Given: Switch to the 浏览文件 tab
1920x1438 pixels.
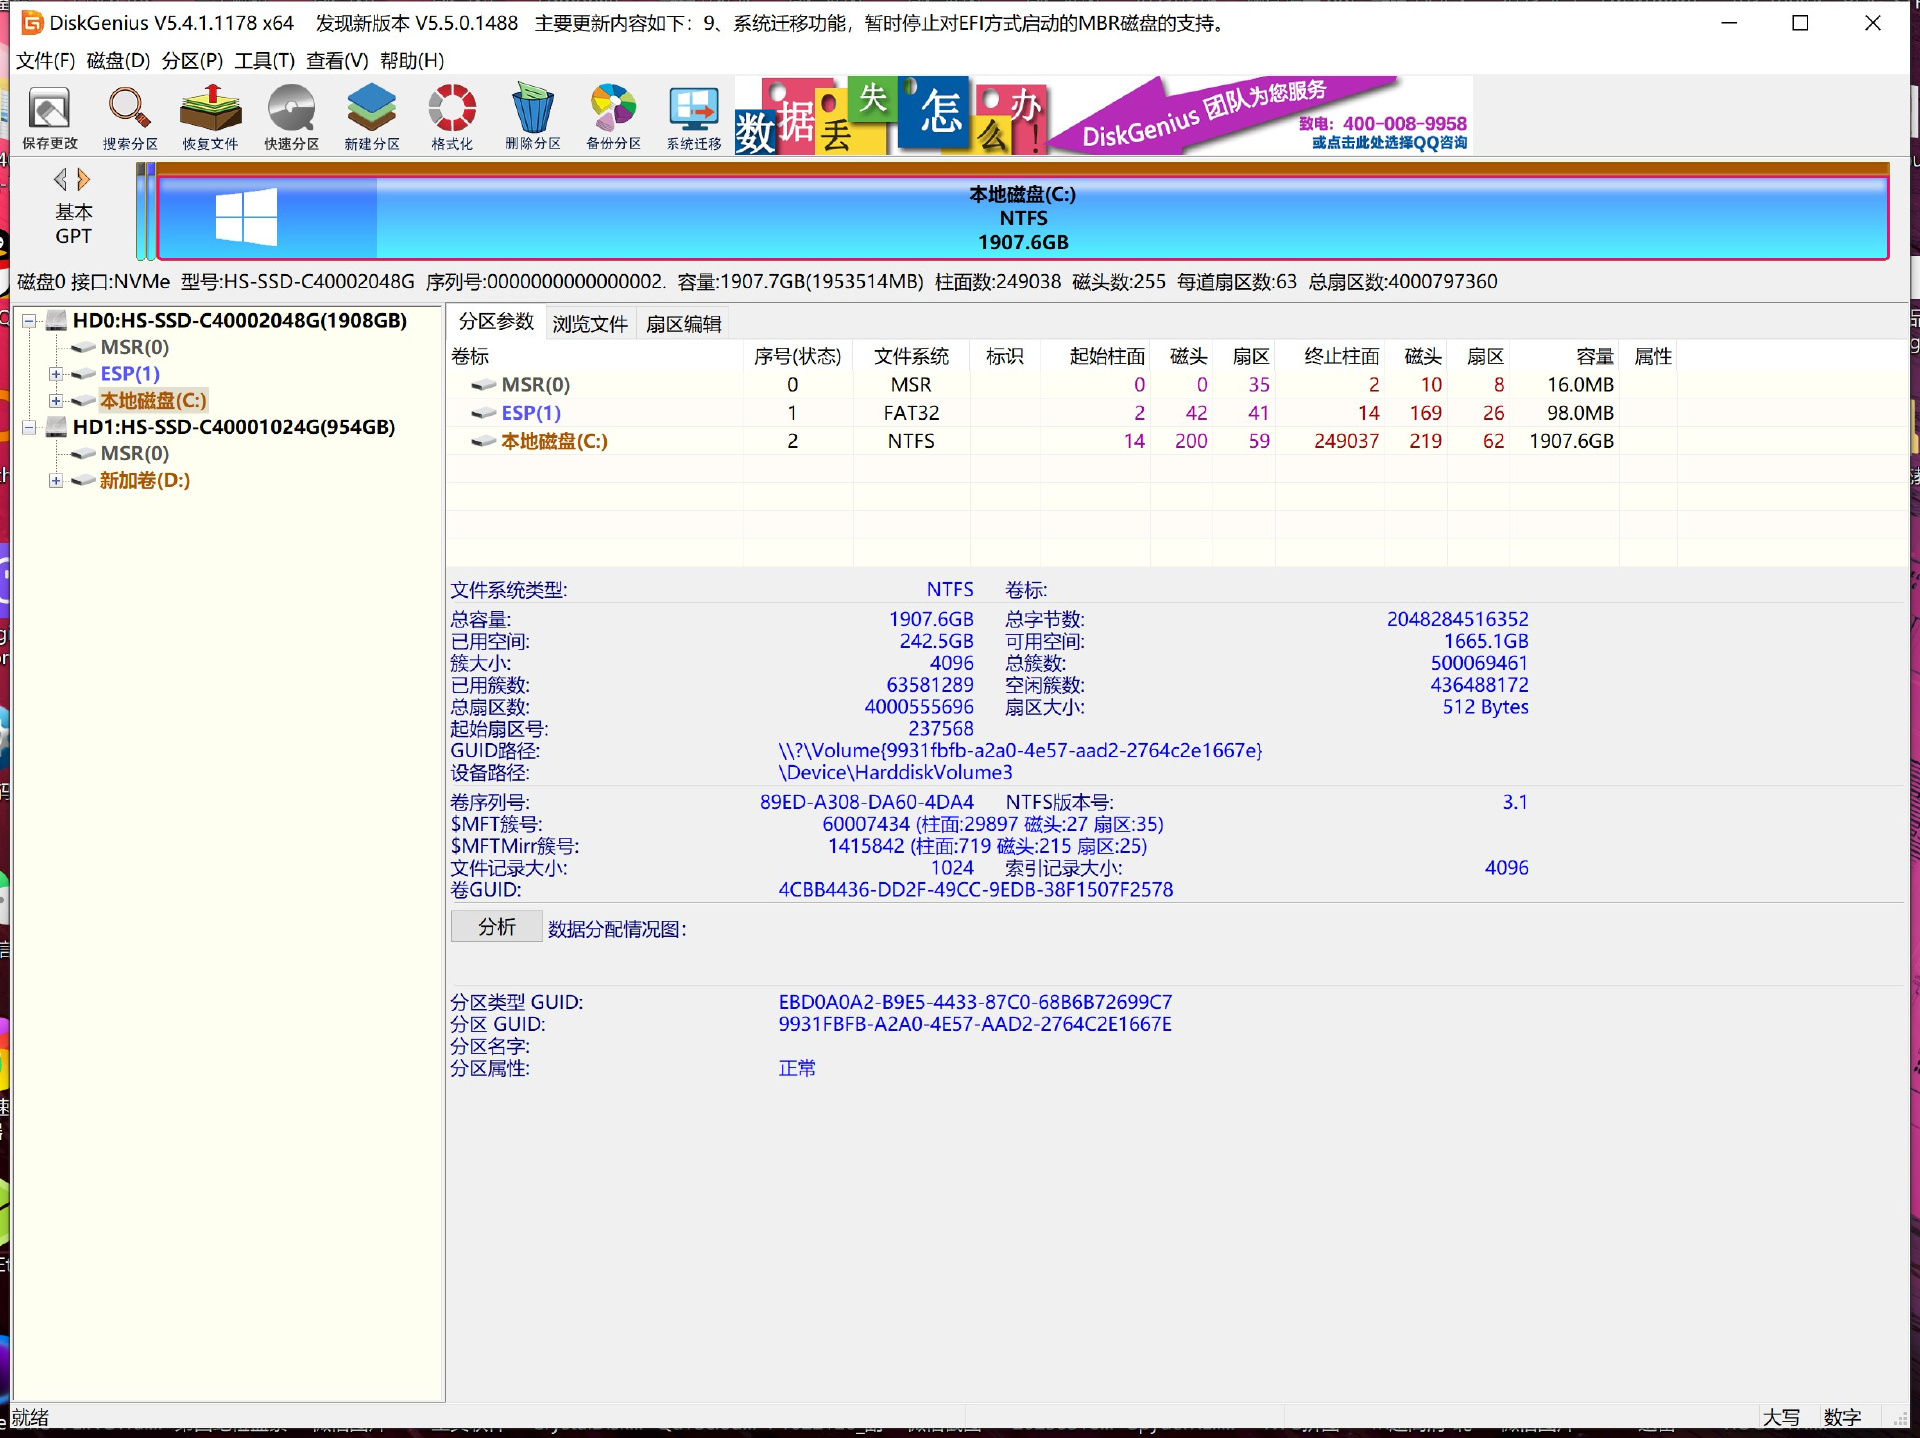Looking at the screenshot, I should click(590, 324).
